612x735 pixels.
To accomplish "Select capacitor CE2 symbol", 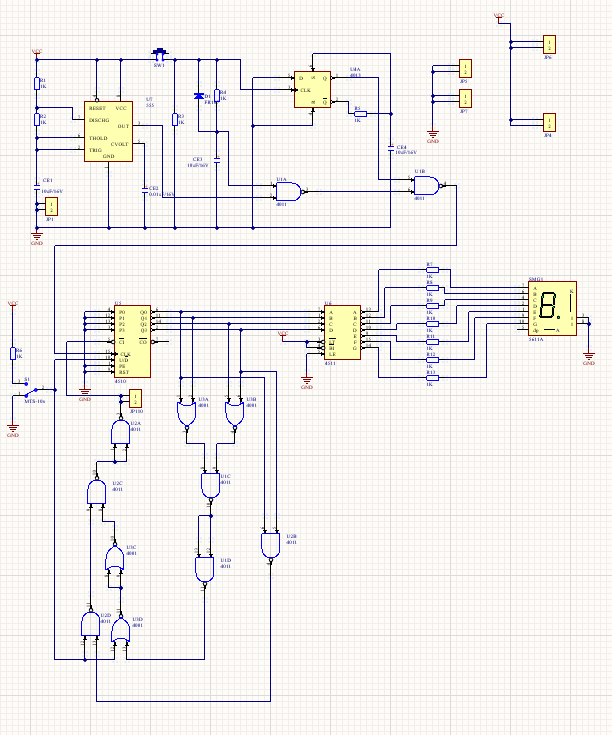I will [x=145, y=190].
